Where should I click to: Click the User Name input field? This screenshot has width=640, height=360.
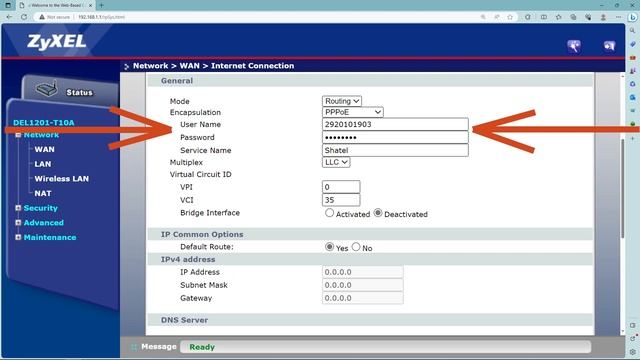[x=395, y=124]
